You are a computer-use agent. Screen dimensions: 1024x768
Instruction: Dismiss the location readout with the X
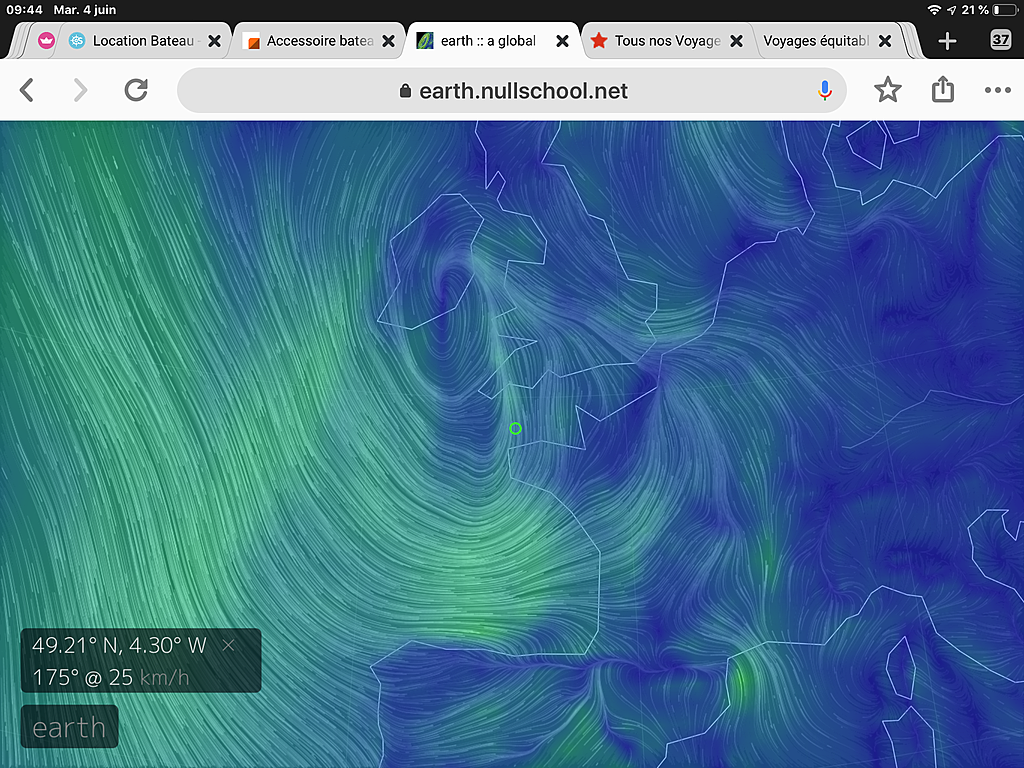coord(228,645)
